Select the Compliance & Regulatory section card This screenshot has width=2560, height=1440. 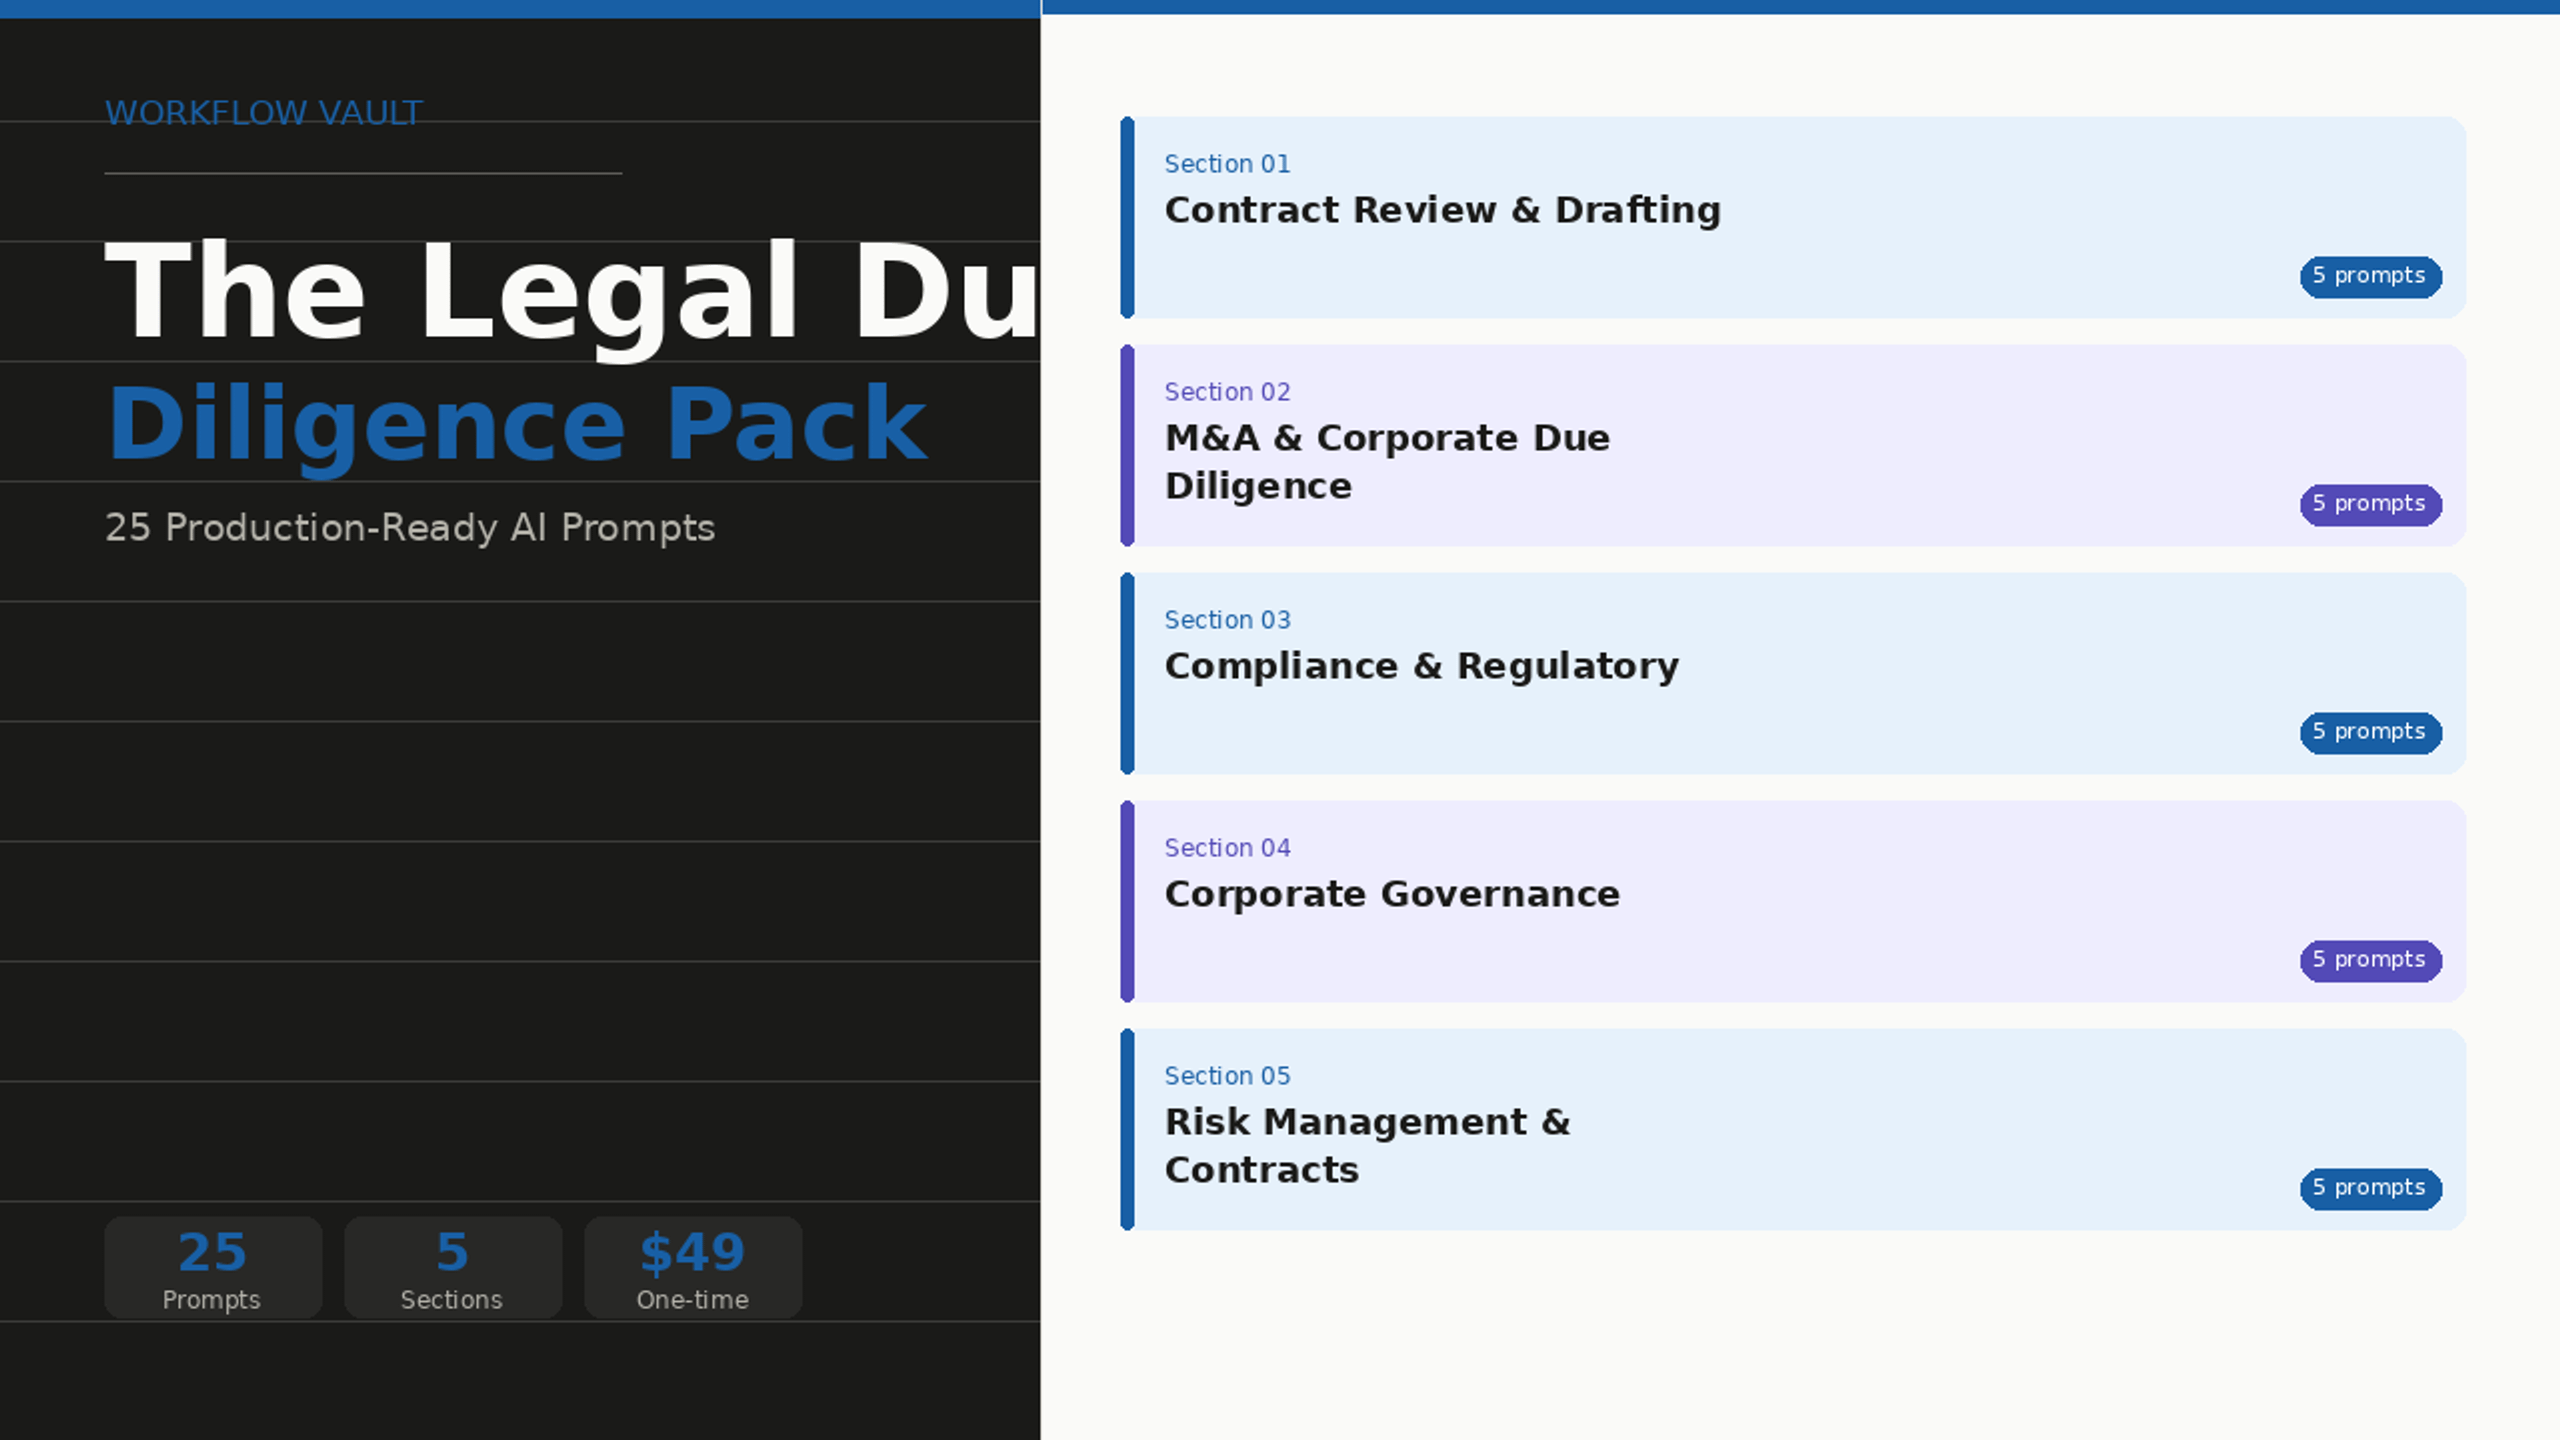[x=1793, y=673]
